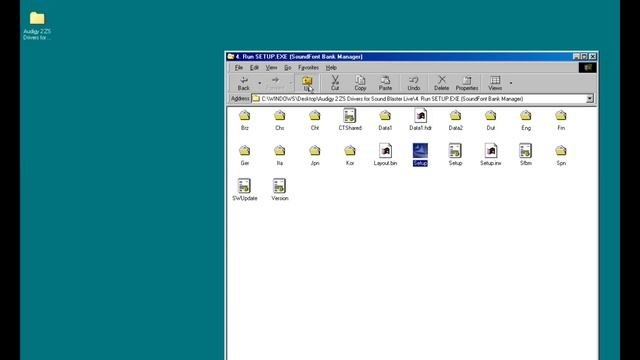Screen dimensions: 640x360
Task: Open the Go menu
Action: coord(288,68)
